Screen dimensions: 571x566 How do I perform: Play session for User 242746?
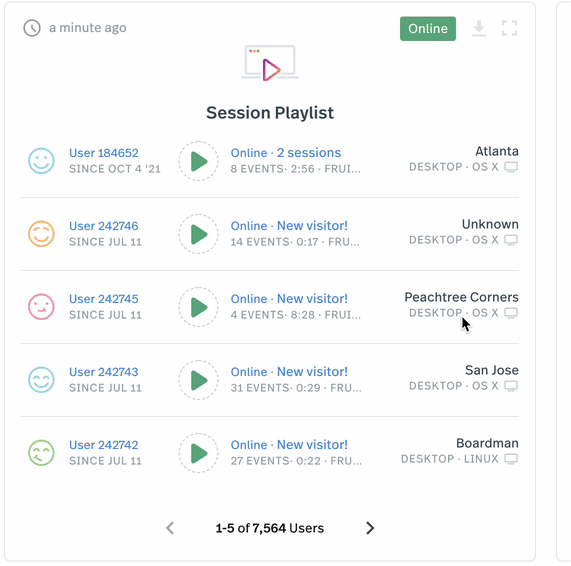click(x=198, y=234)
